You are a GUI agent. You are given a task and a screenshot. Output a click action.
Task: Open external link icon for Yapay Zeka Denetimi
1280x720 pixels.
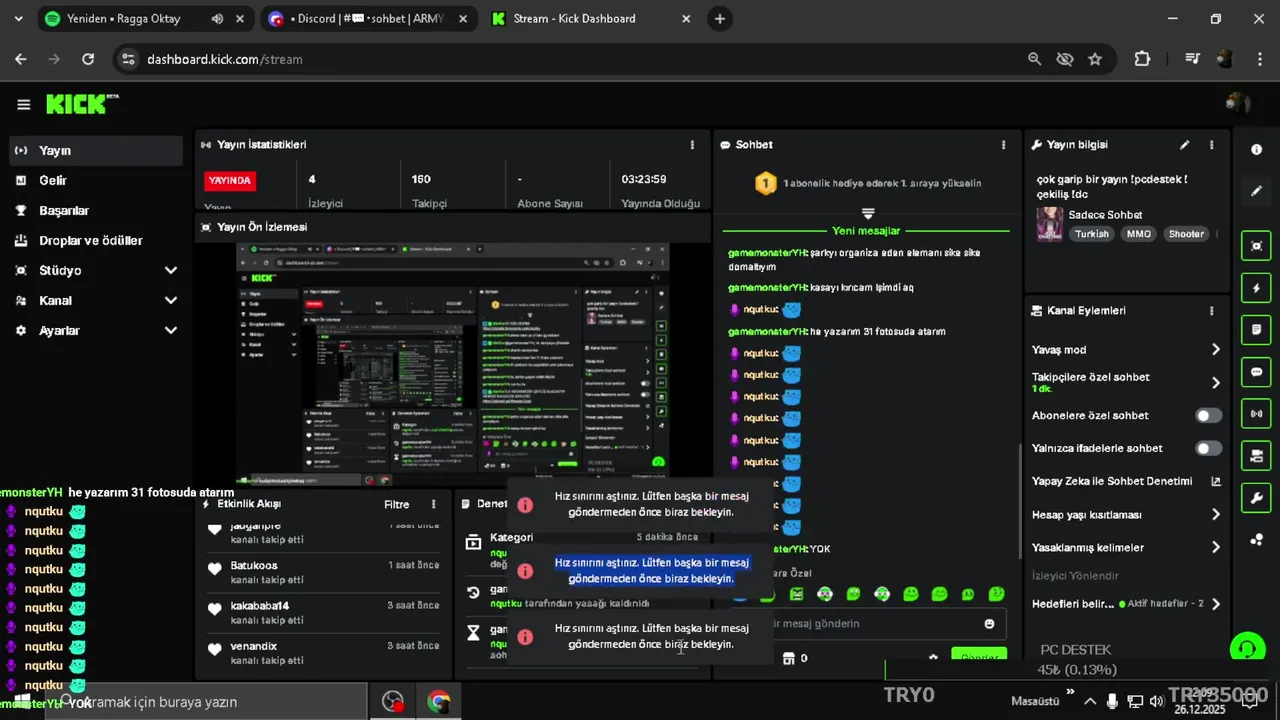coord(1216,481)
